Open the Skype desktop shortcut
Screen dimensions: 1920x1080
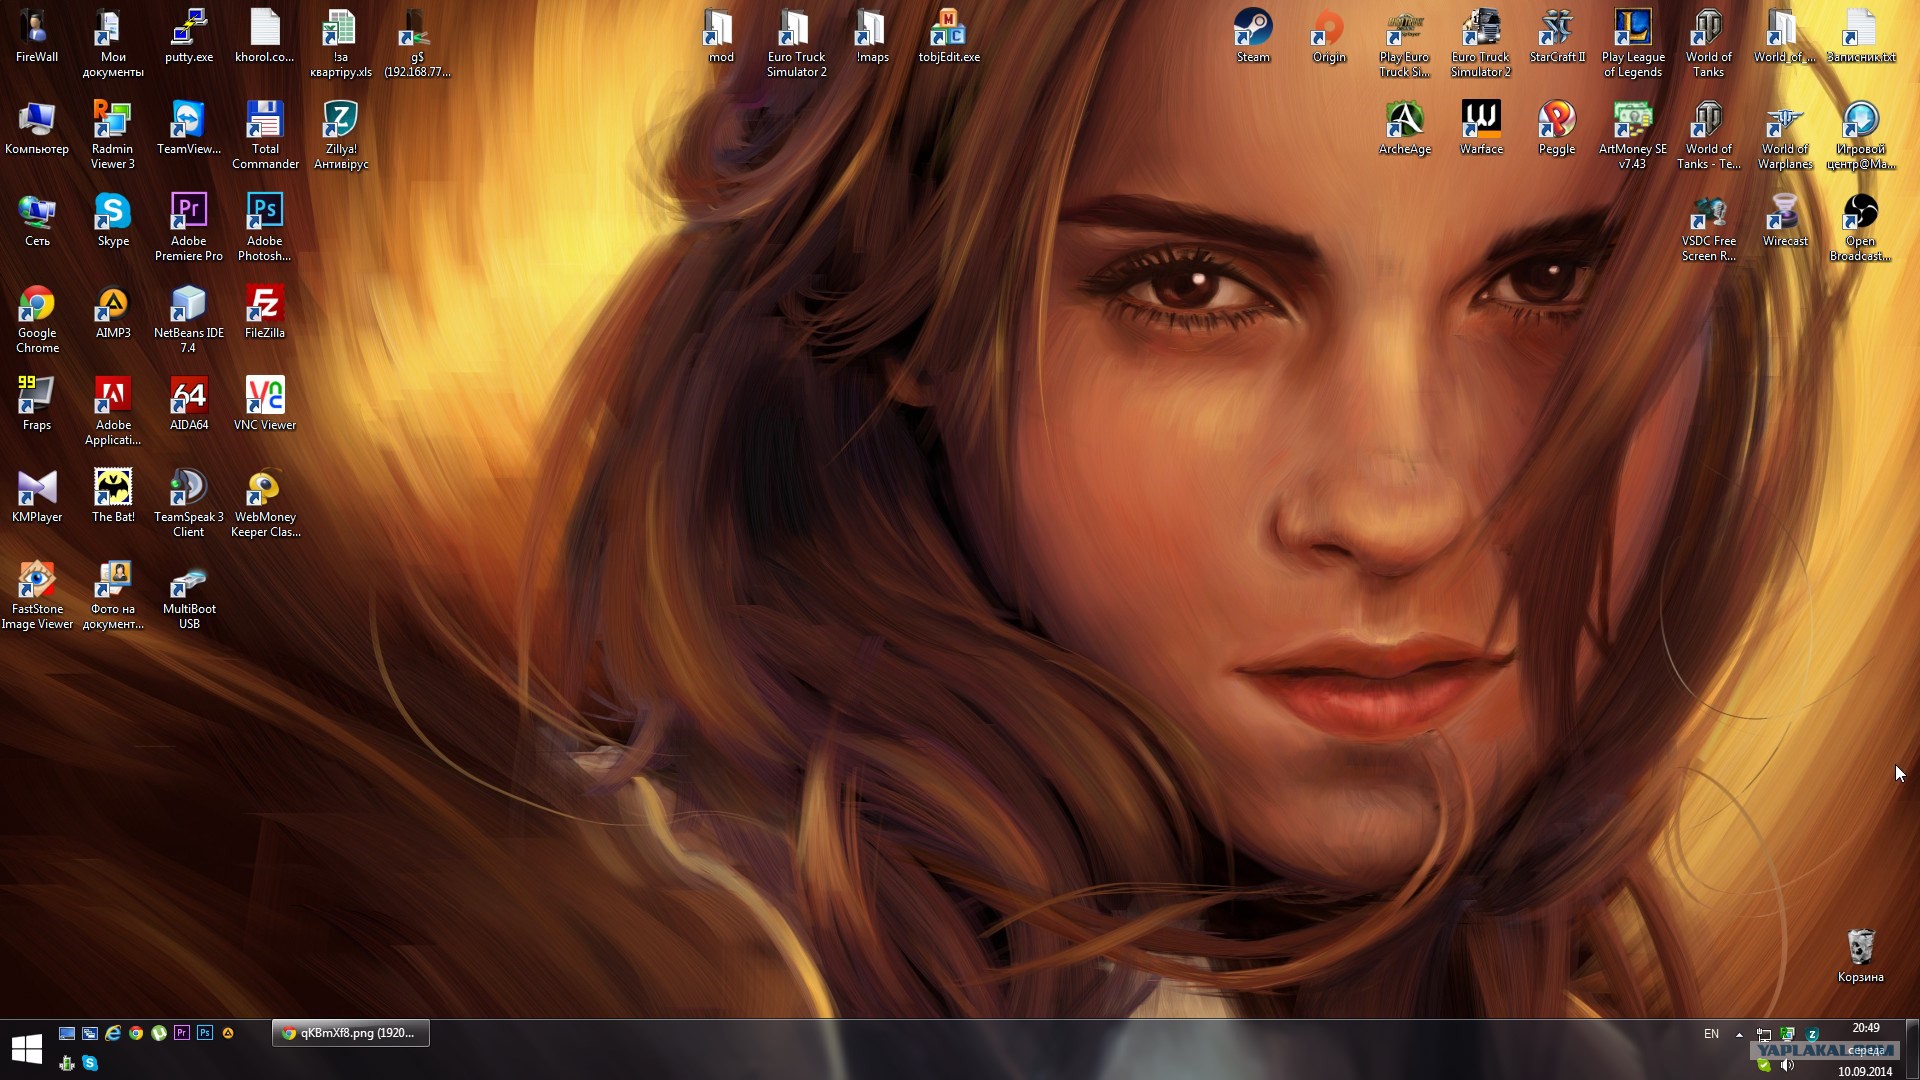tap(113, 221)
